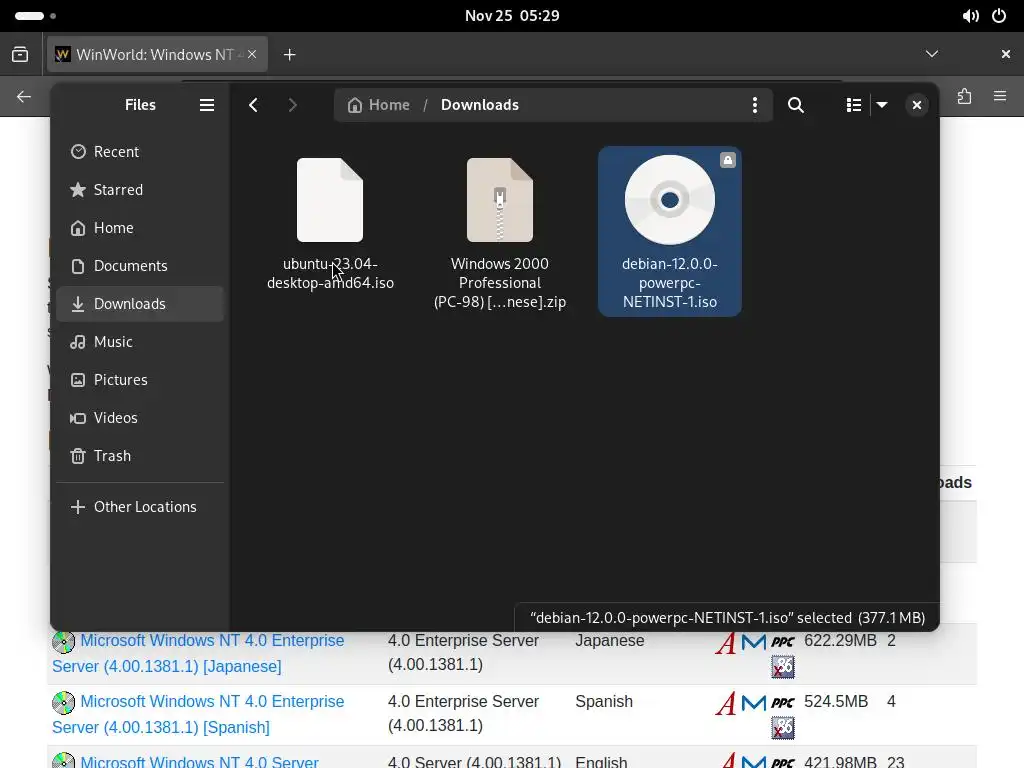Select debian-12.0.0-powerpc-NETINST-1.iso disc icon
Image resolution: width=1024 pixels, height=768 pixels.
[x=669, y=200]
